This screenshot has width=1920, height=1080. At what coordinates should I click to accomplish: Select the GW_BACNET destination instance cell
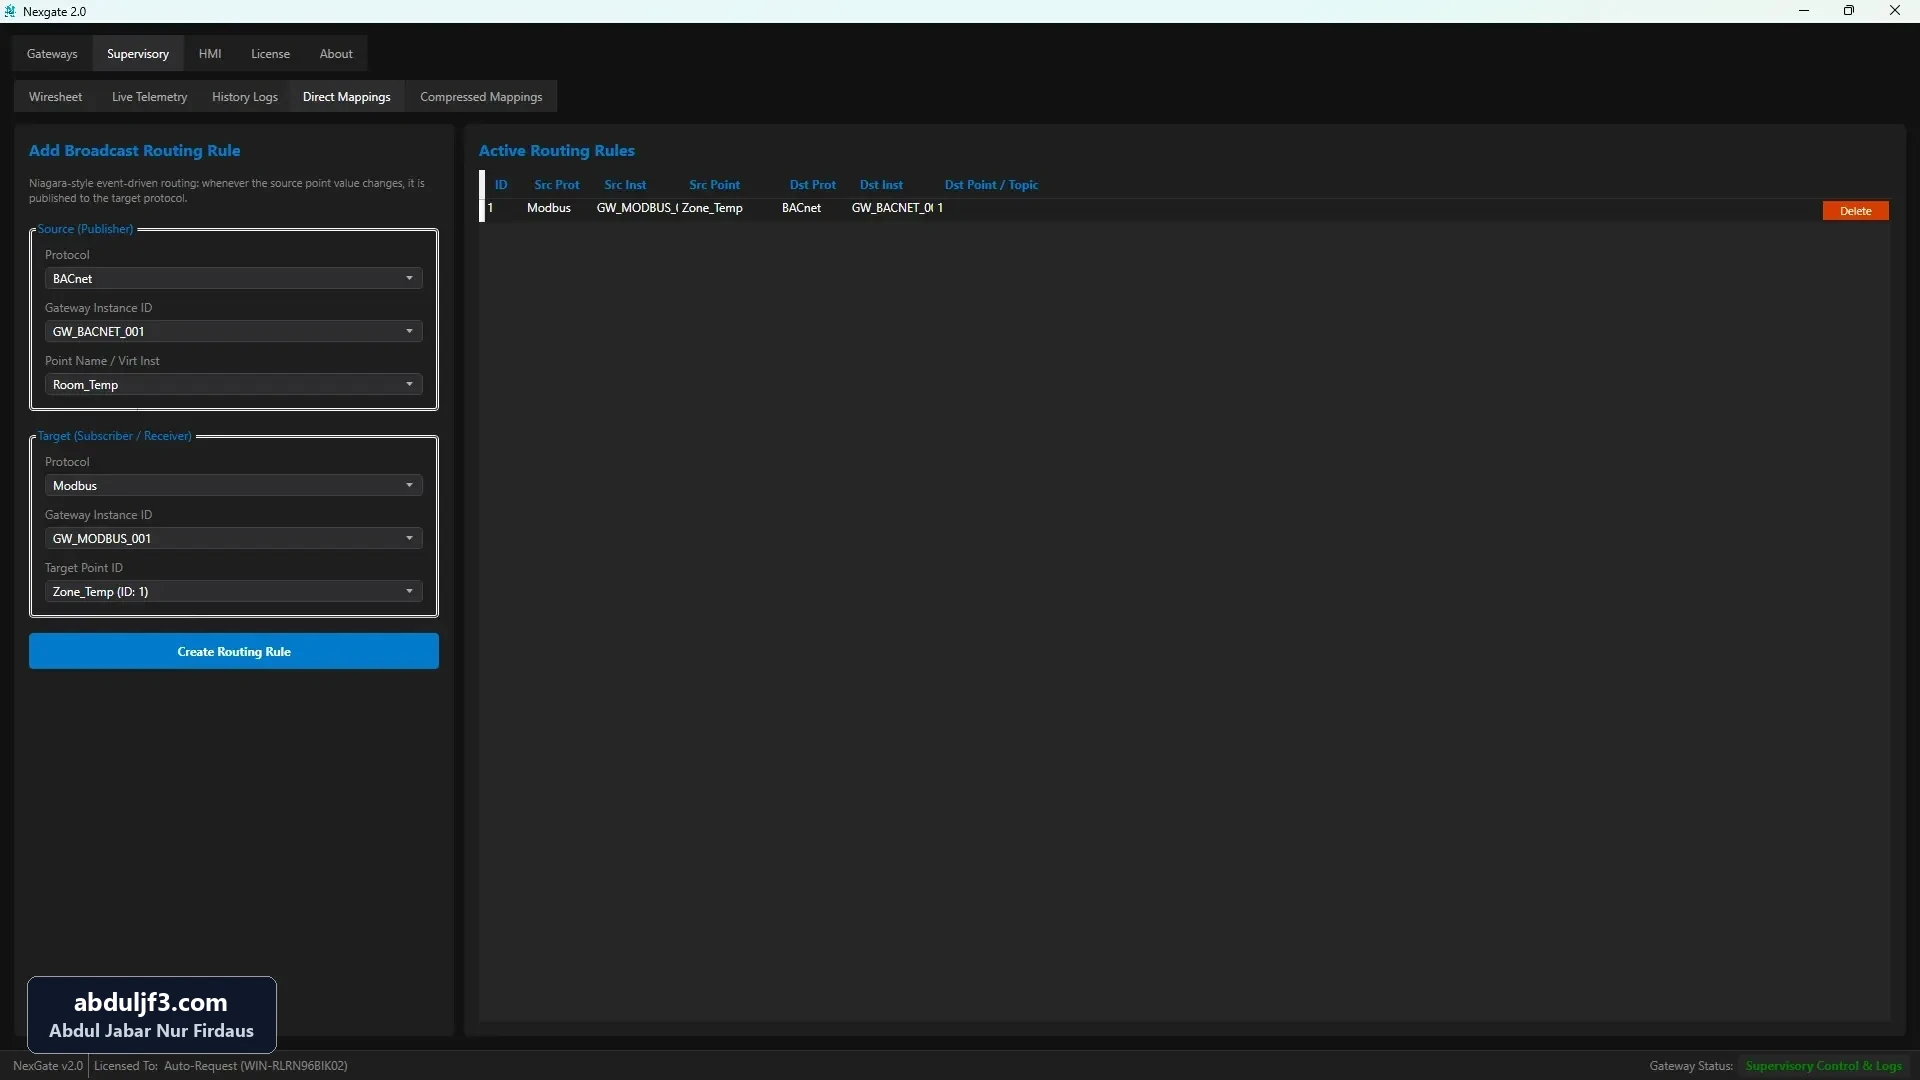(892, 208)
